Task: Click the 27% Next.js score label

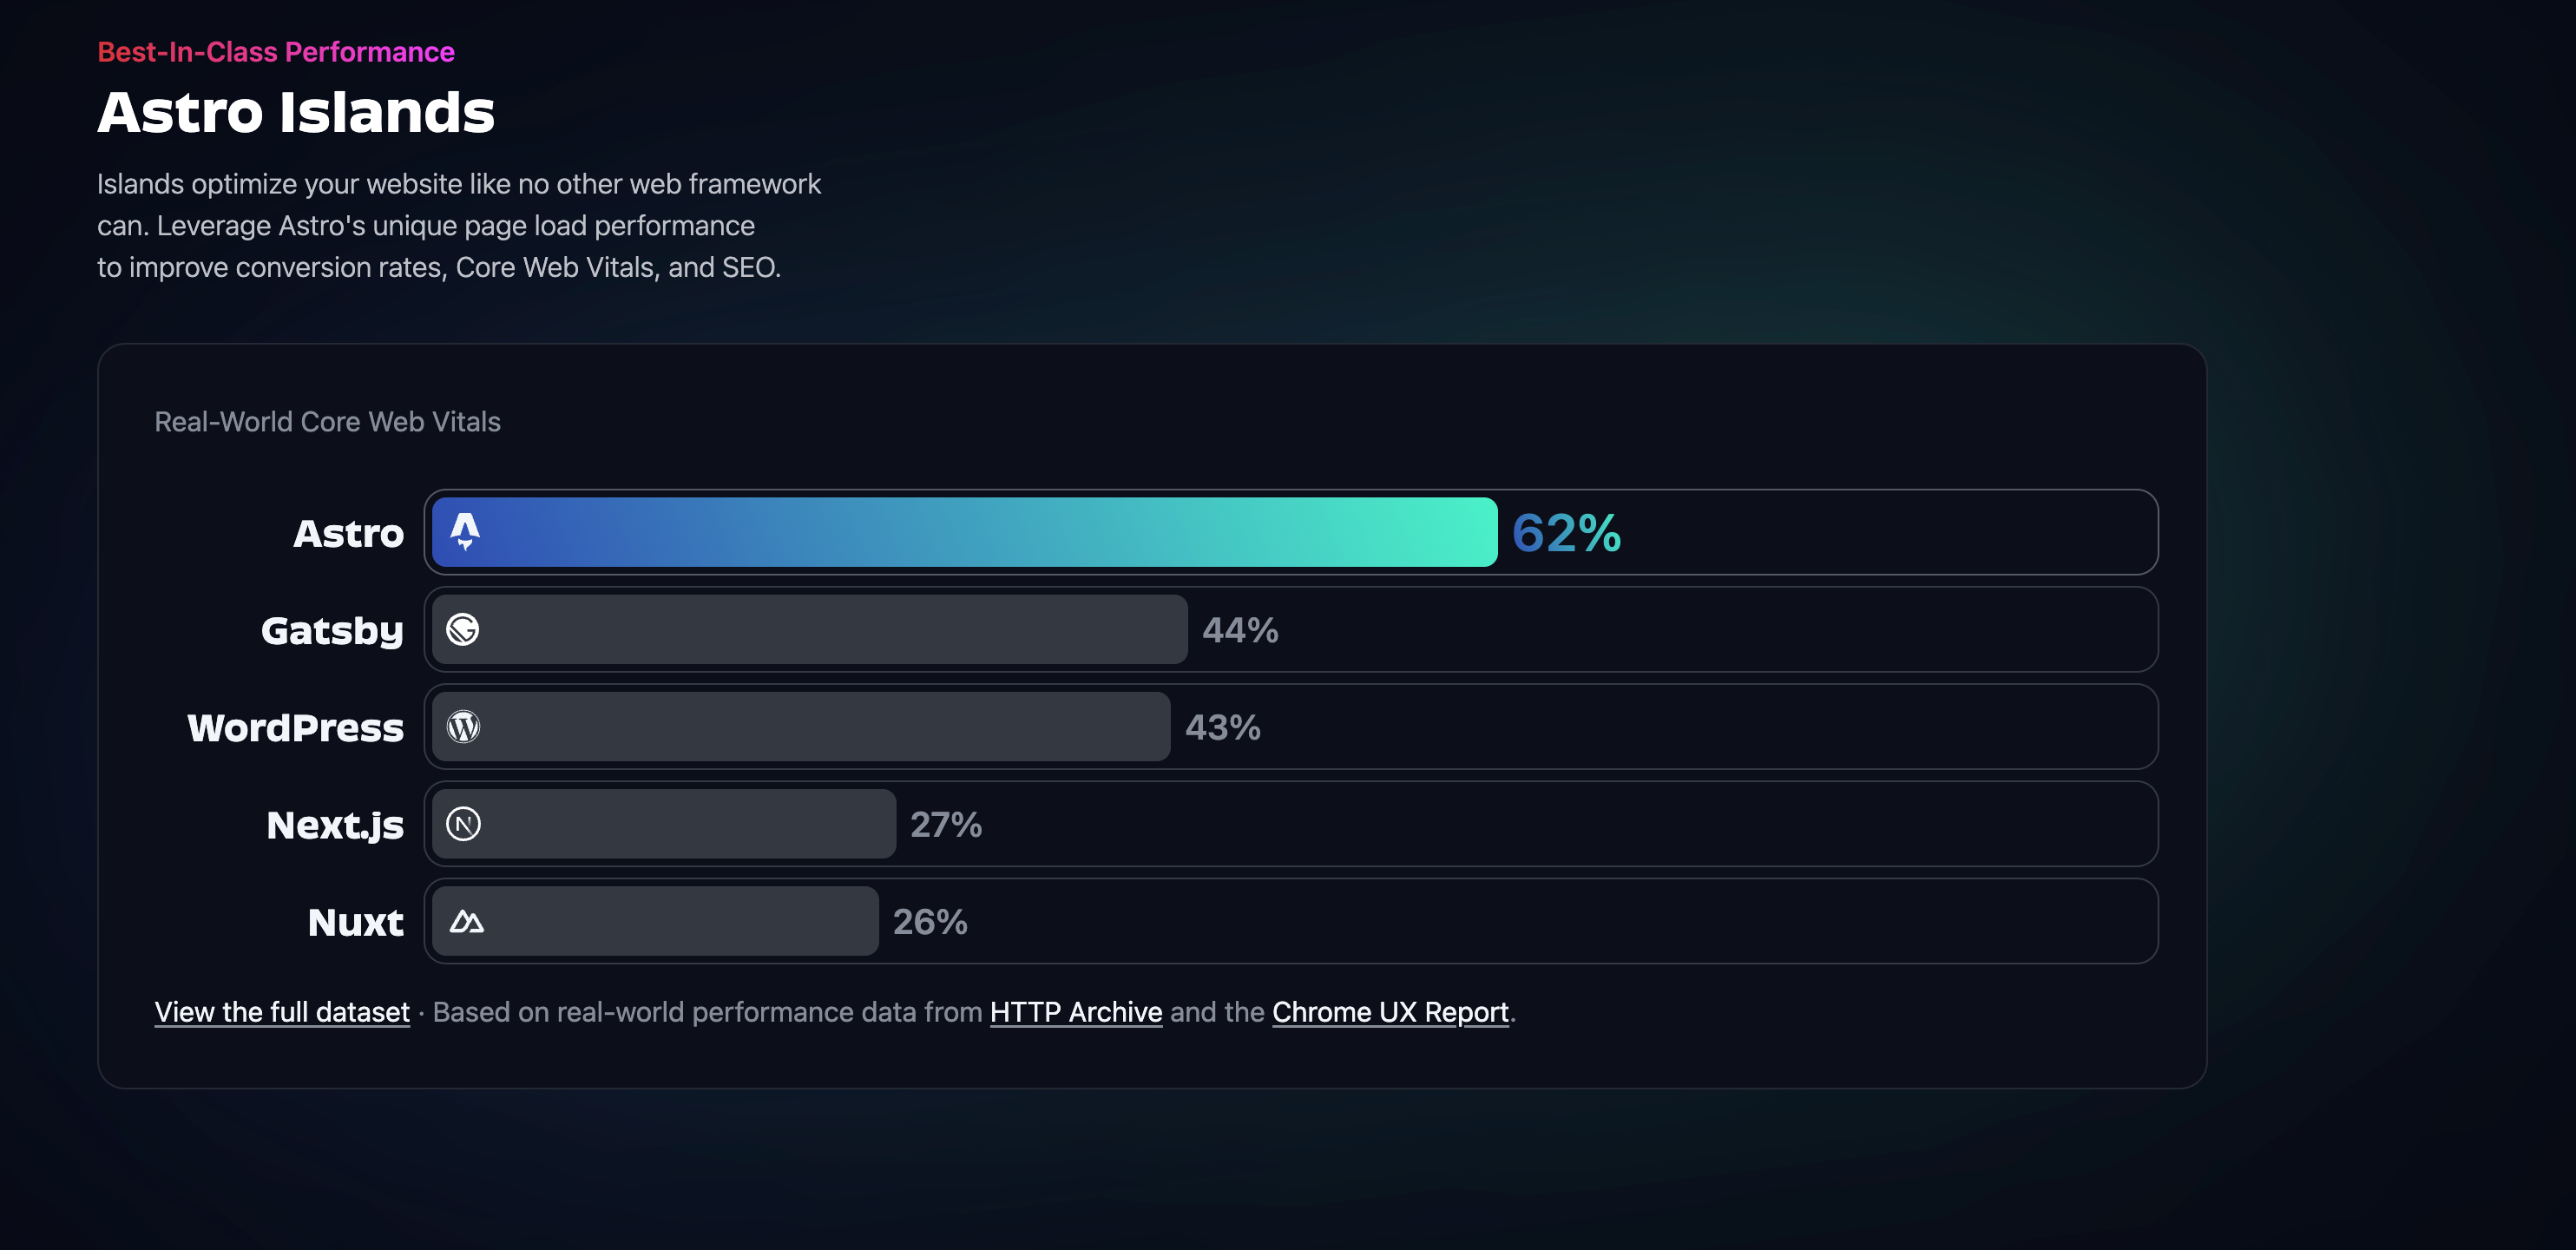Action: point(946,825)
